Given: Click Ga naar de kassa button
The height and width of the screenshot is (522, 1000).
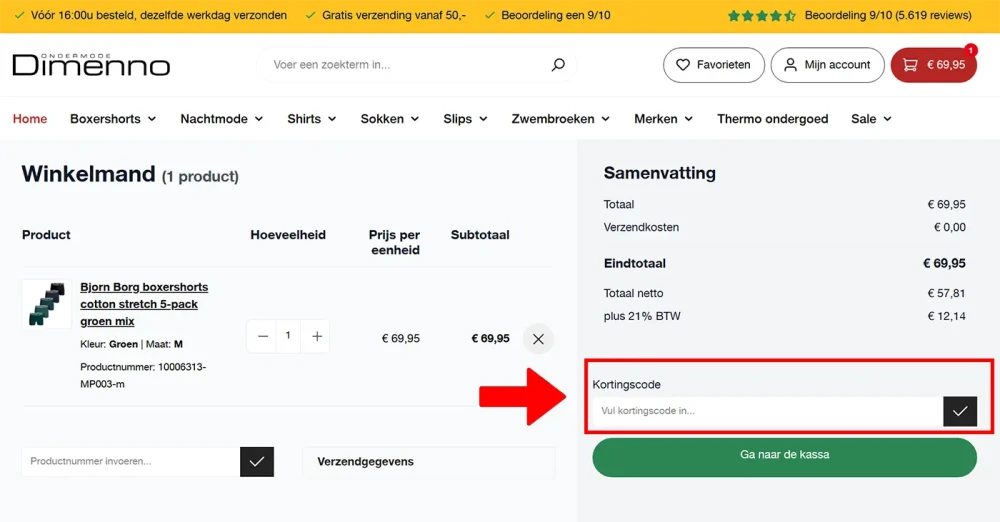Looking at the screenshot, I should coord(784,457).
